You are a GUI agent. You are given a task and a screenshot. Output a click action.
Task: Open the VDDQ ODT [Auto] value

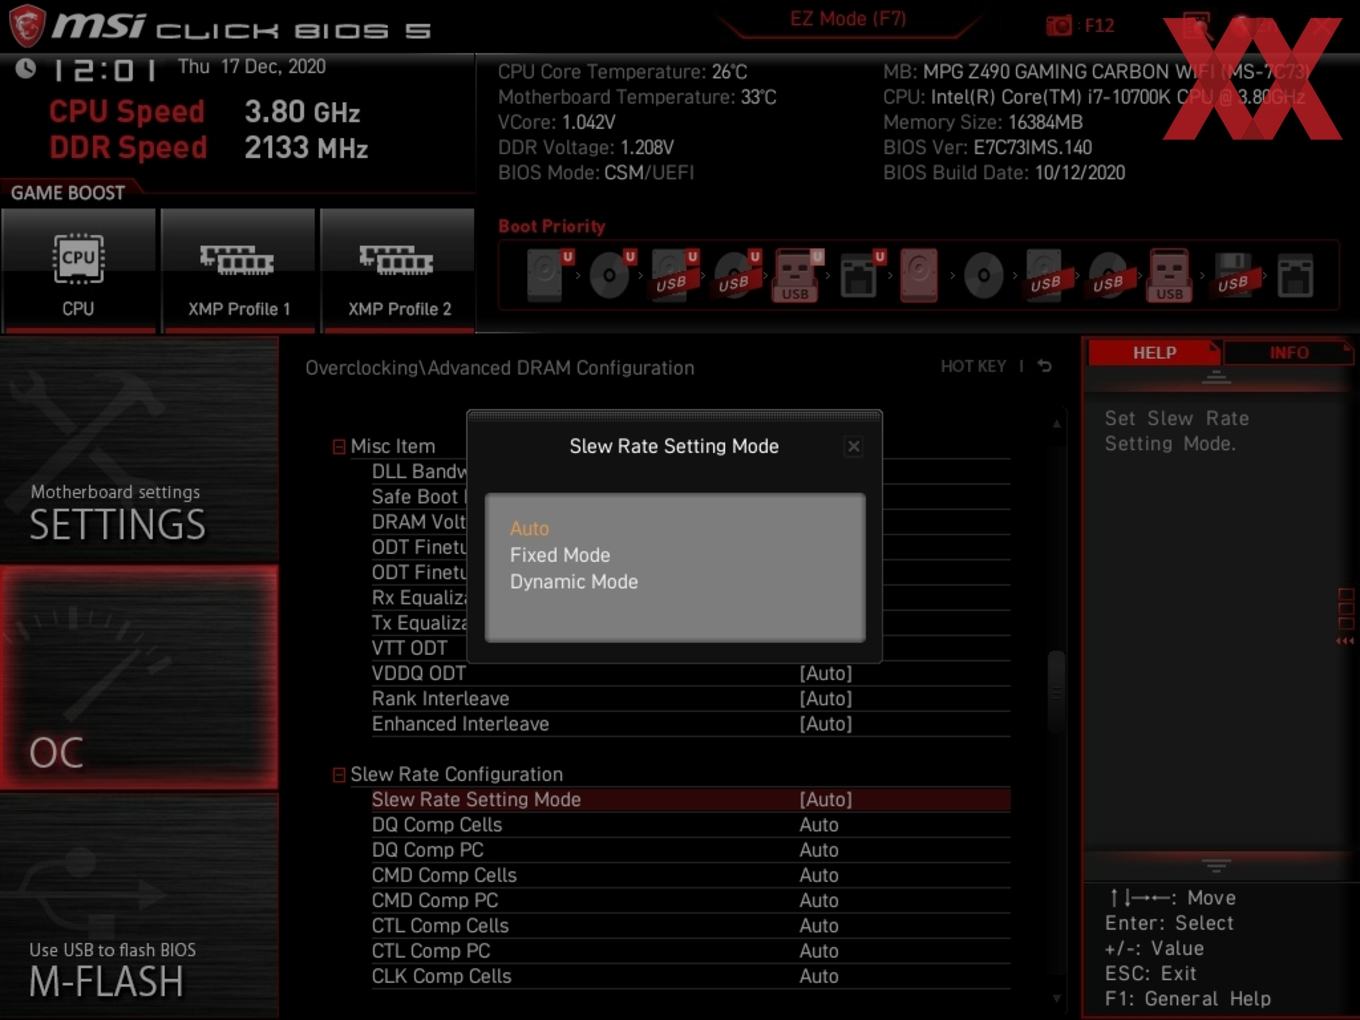pos(826,674)
